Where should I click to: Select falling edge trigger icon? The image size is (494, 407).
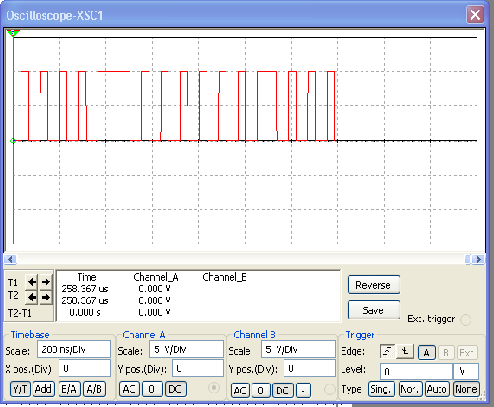coord(405,352)
